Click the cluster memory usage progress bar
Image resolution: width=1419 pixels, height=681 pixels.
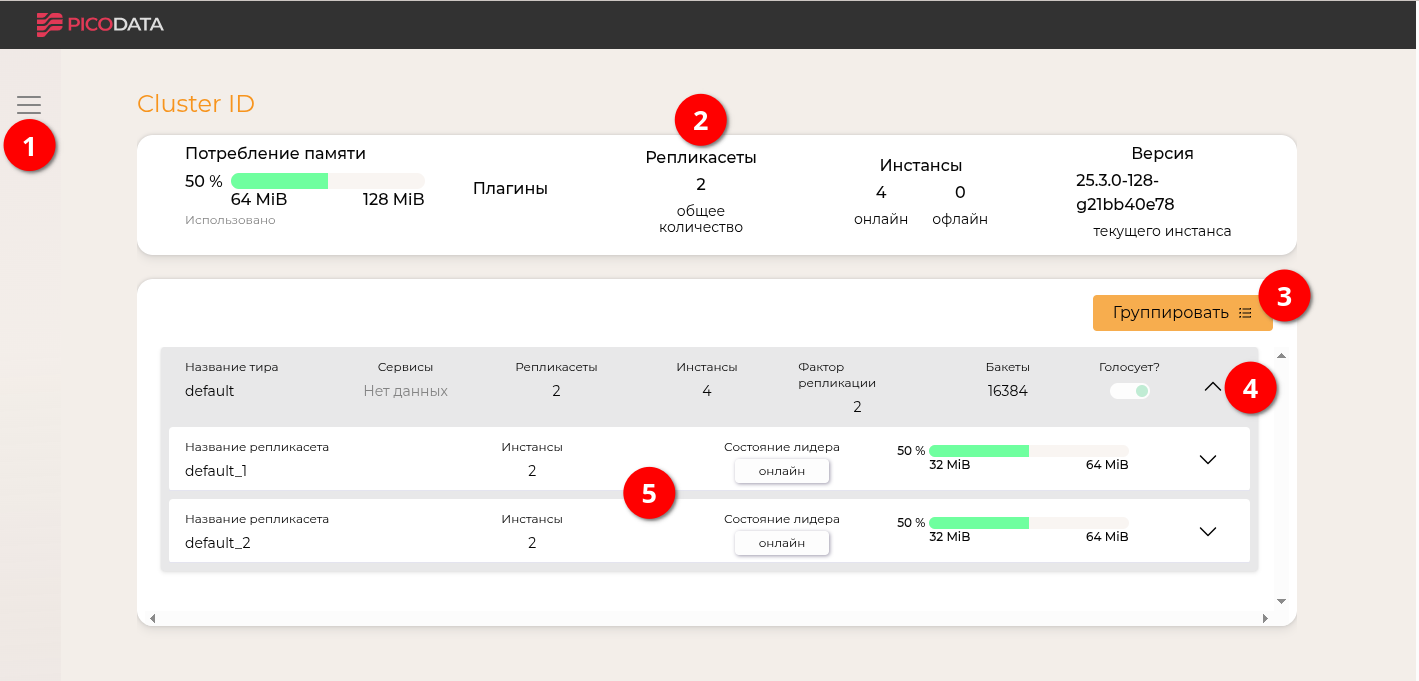[x=327, y=181]
